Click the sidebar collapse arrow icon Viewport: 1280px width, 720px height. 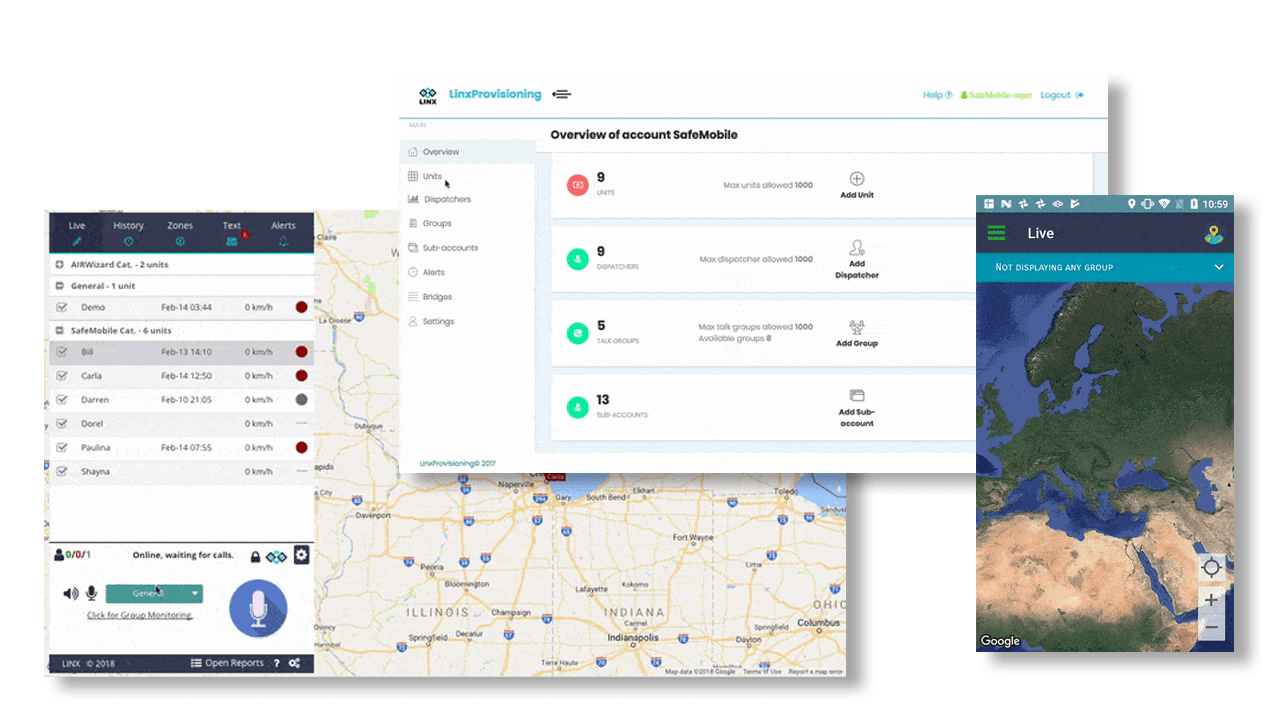[x=561, y=94]
